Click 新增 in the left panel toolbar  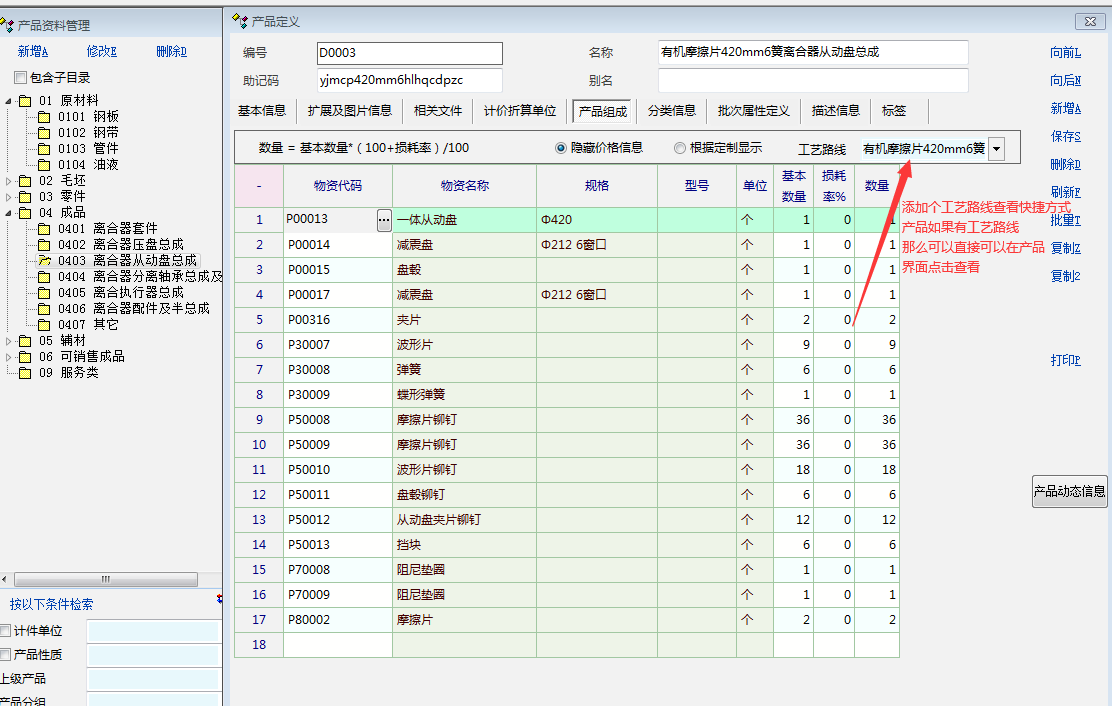pos(33,52)
